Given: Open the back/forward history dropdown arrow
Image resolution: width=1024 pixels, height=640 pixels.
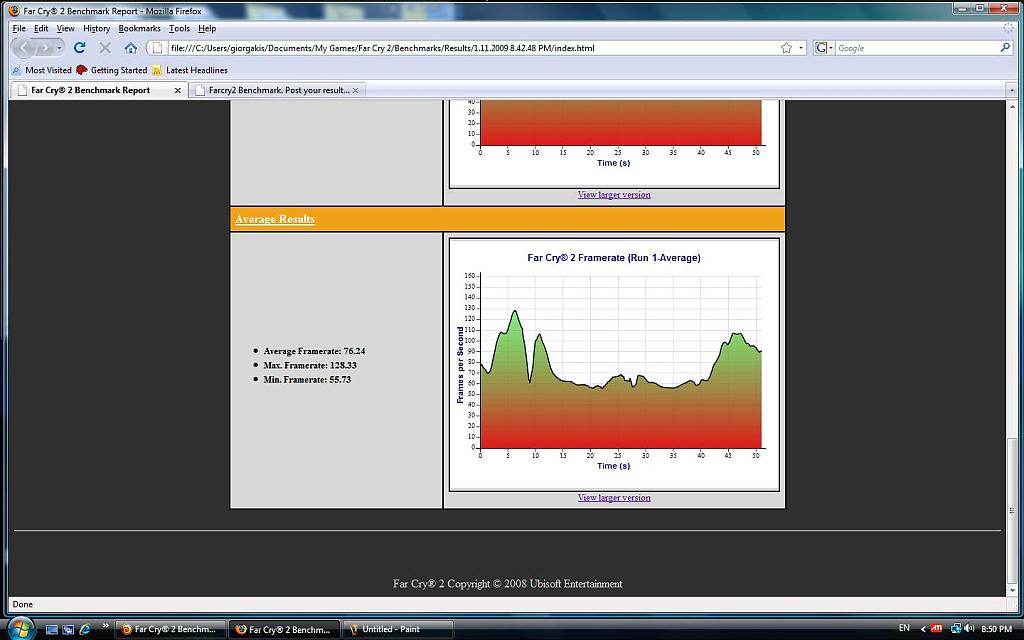Looking at the screenshot, I should (x=59, y=48).
